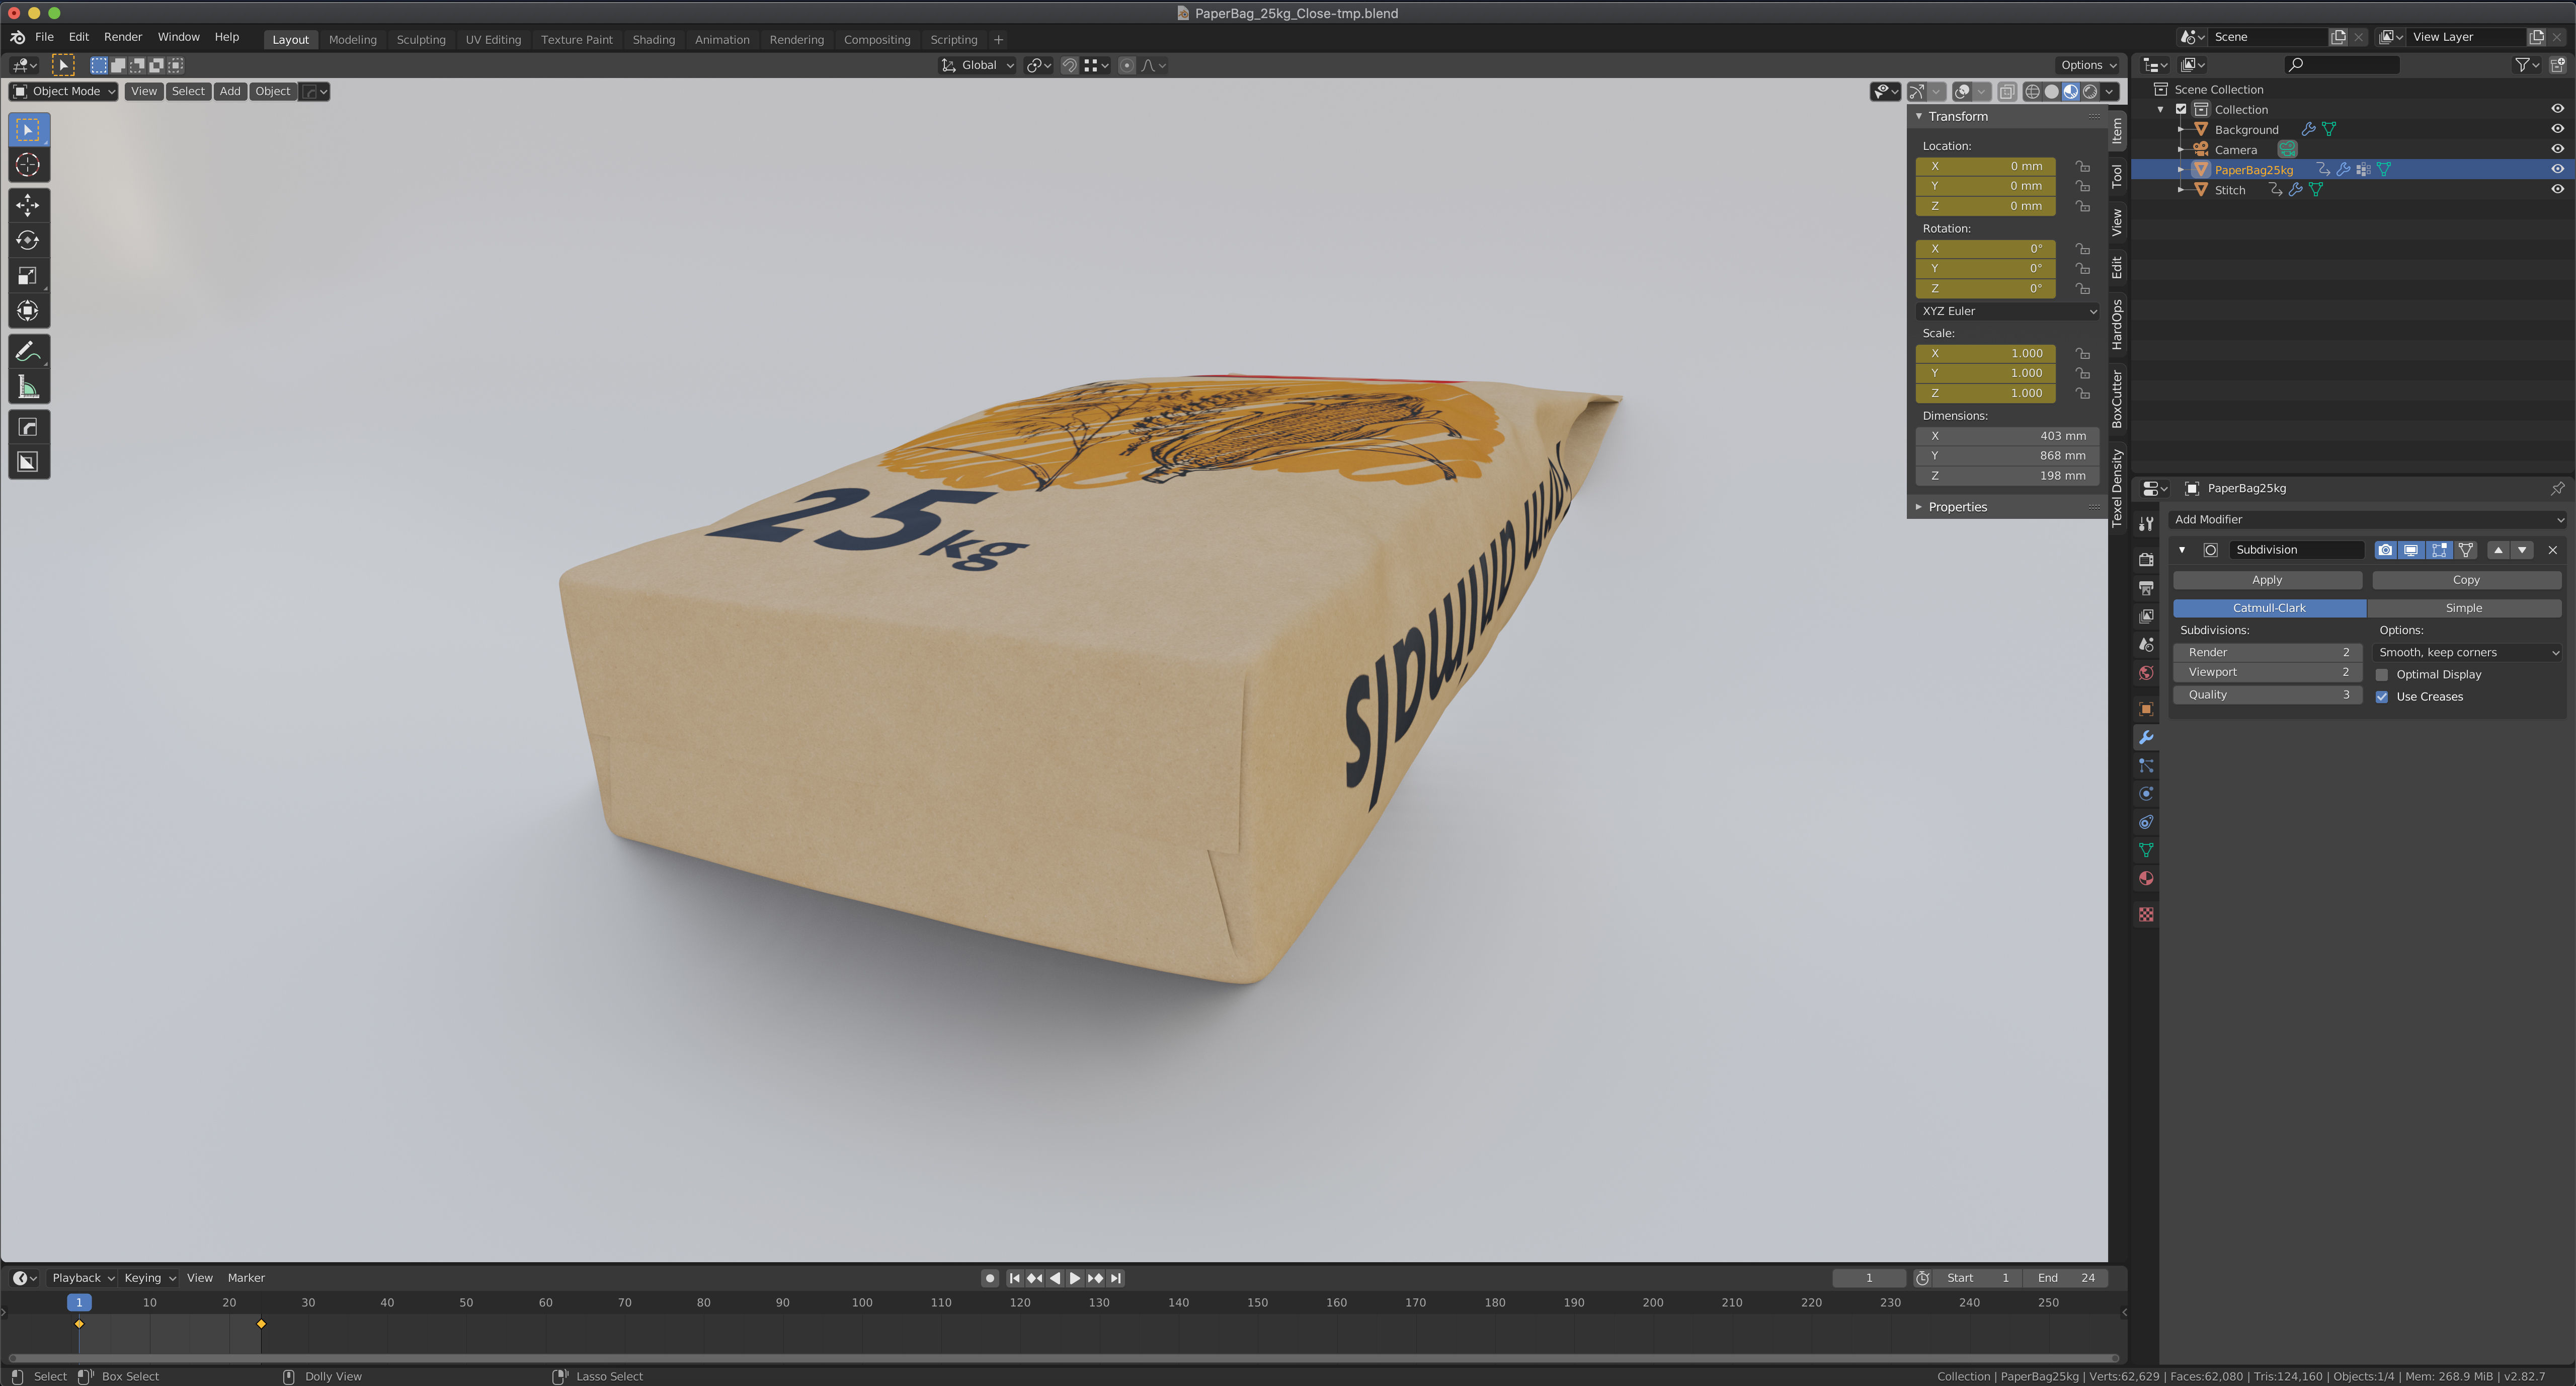Activate the Measure tool
The width and height of the screenshot is (2576, 1386).
point(28,387)
